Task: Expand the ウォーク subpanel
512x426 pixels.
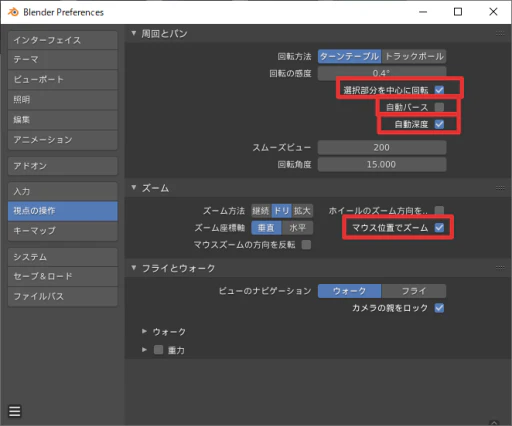Action: click(144, 331)
